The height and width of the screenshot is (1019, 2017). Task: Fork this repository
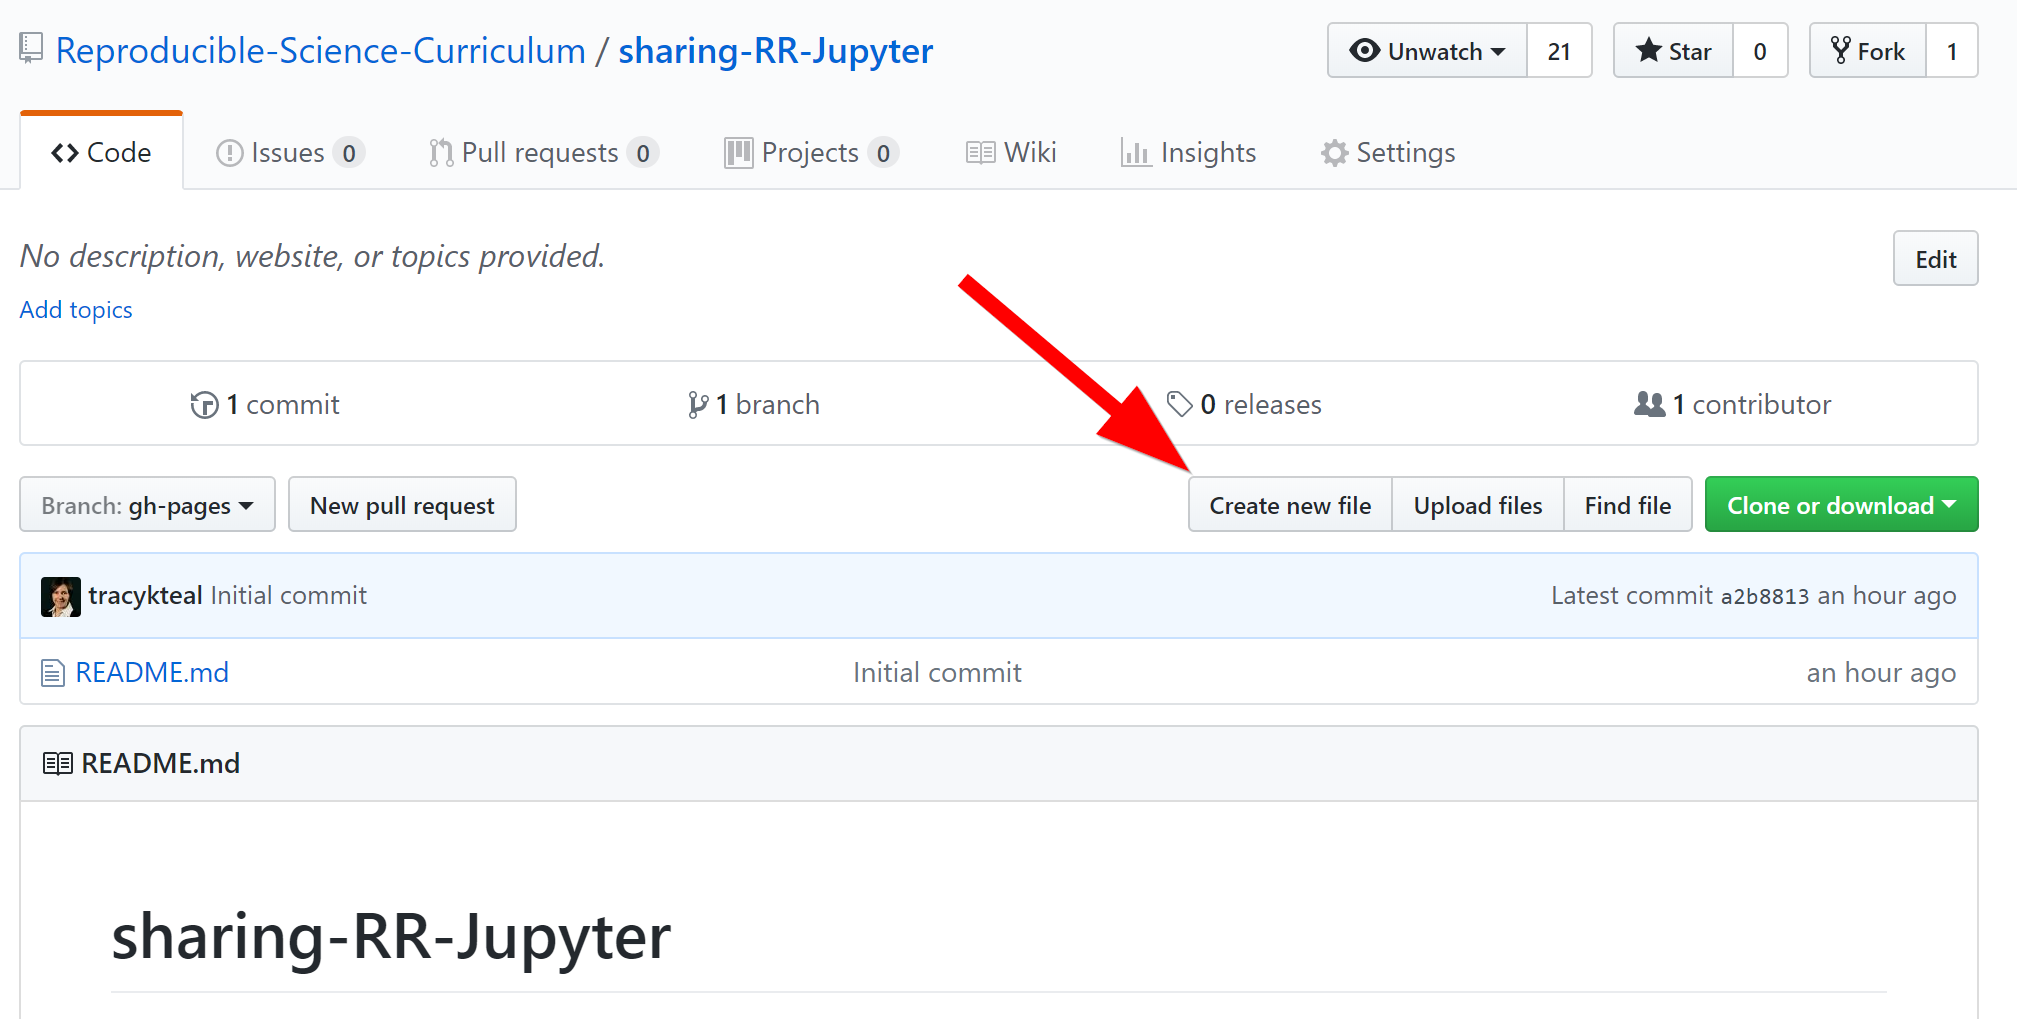coord(1867,51)
